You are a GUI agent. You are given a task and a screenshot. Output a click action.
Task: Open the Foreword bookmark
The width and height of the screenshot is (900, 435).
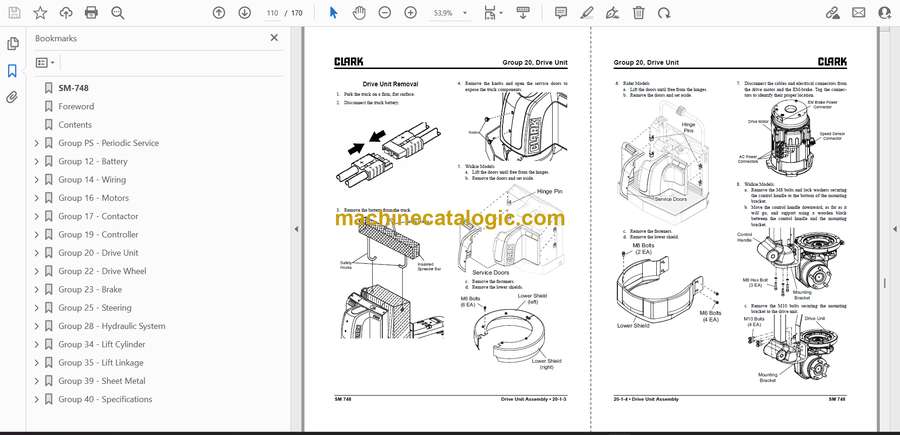76,106
